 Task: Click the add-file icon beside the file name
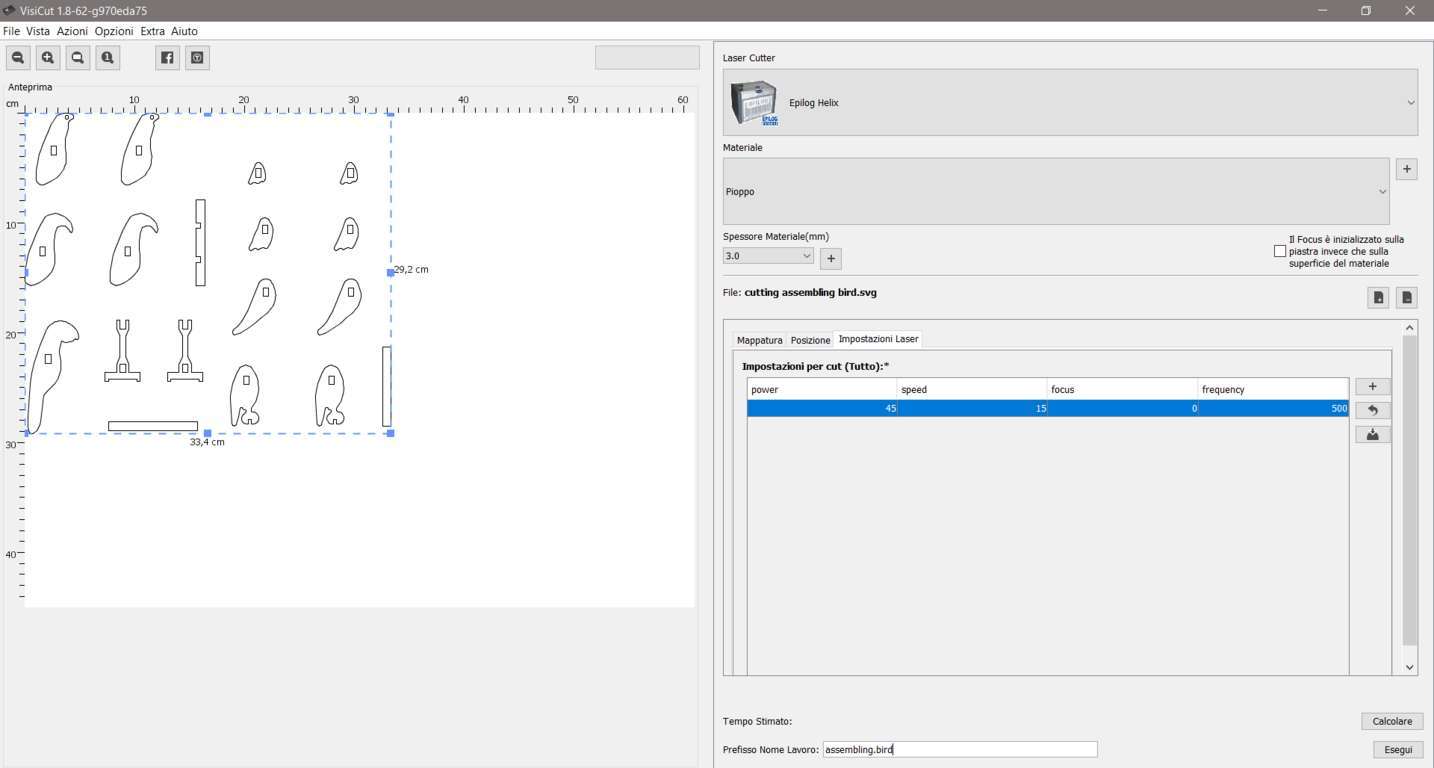coord(1378,297)
